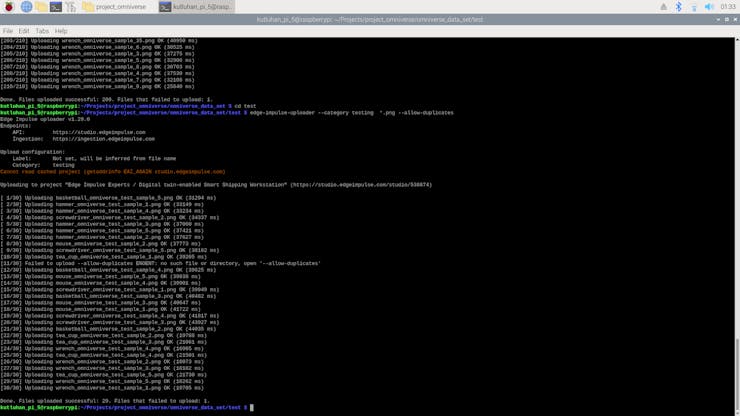This screenshot has width=740, height=416.
Task: Launch a new terminal from the taskbar launcher
Action: pos(56,7)
